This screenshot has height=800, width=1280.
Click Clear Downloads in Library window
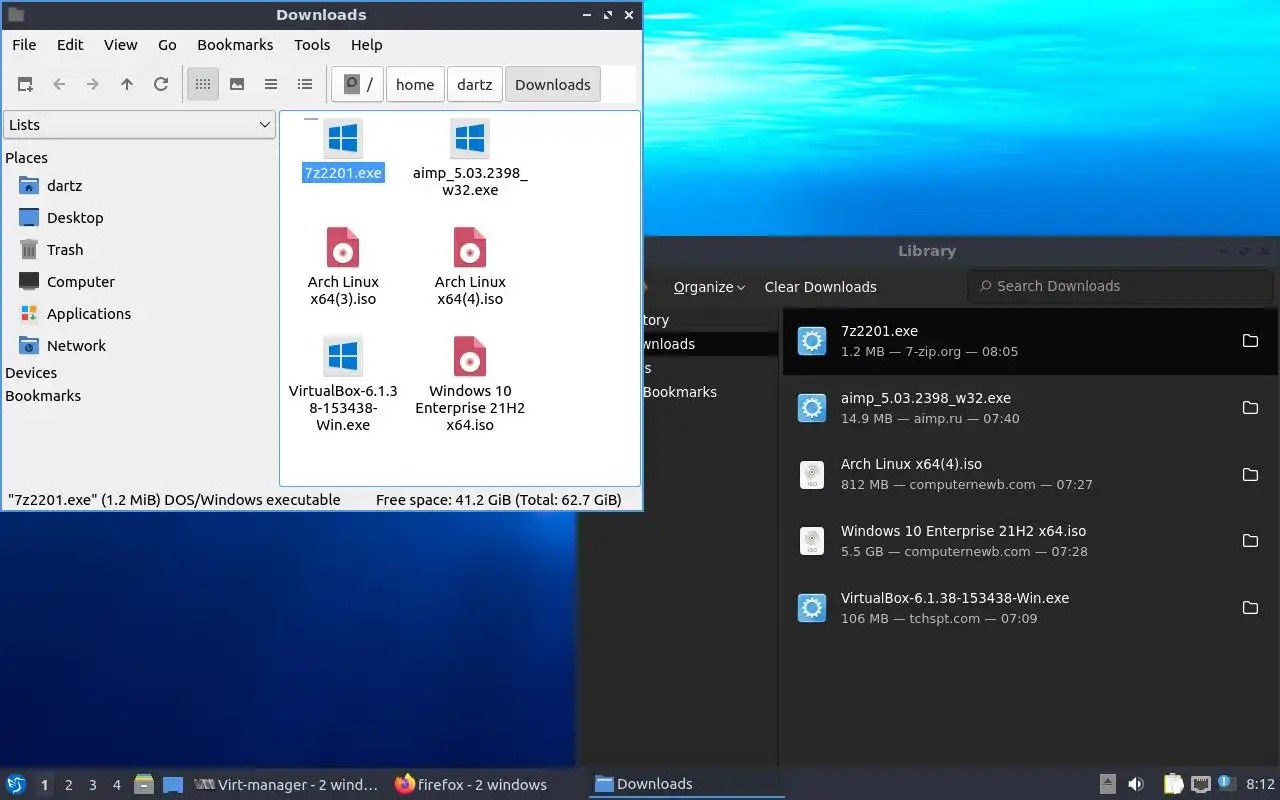point(820,287)
